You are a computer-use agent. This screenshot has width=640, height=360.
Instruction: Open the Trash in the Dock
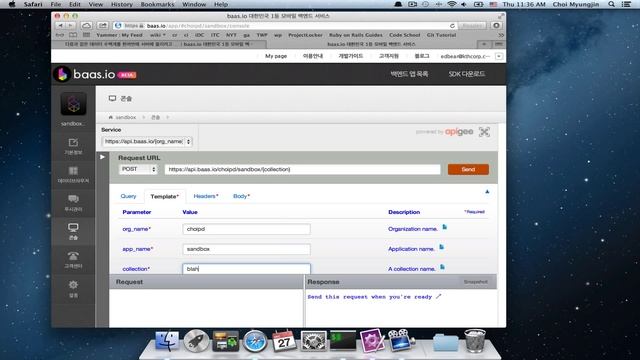click(475, 340)
